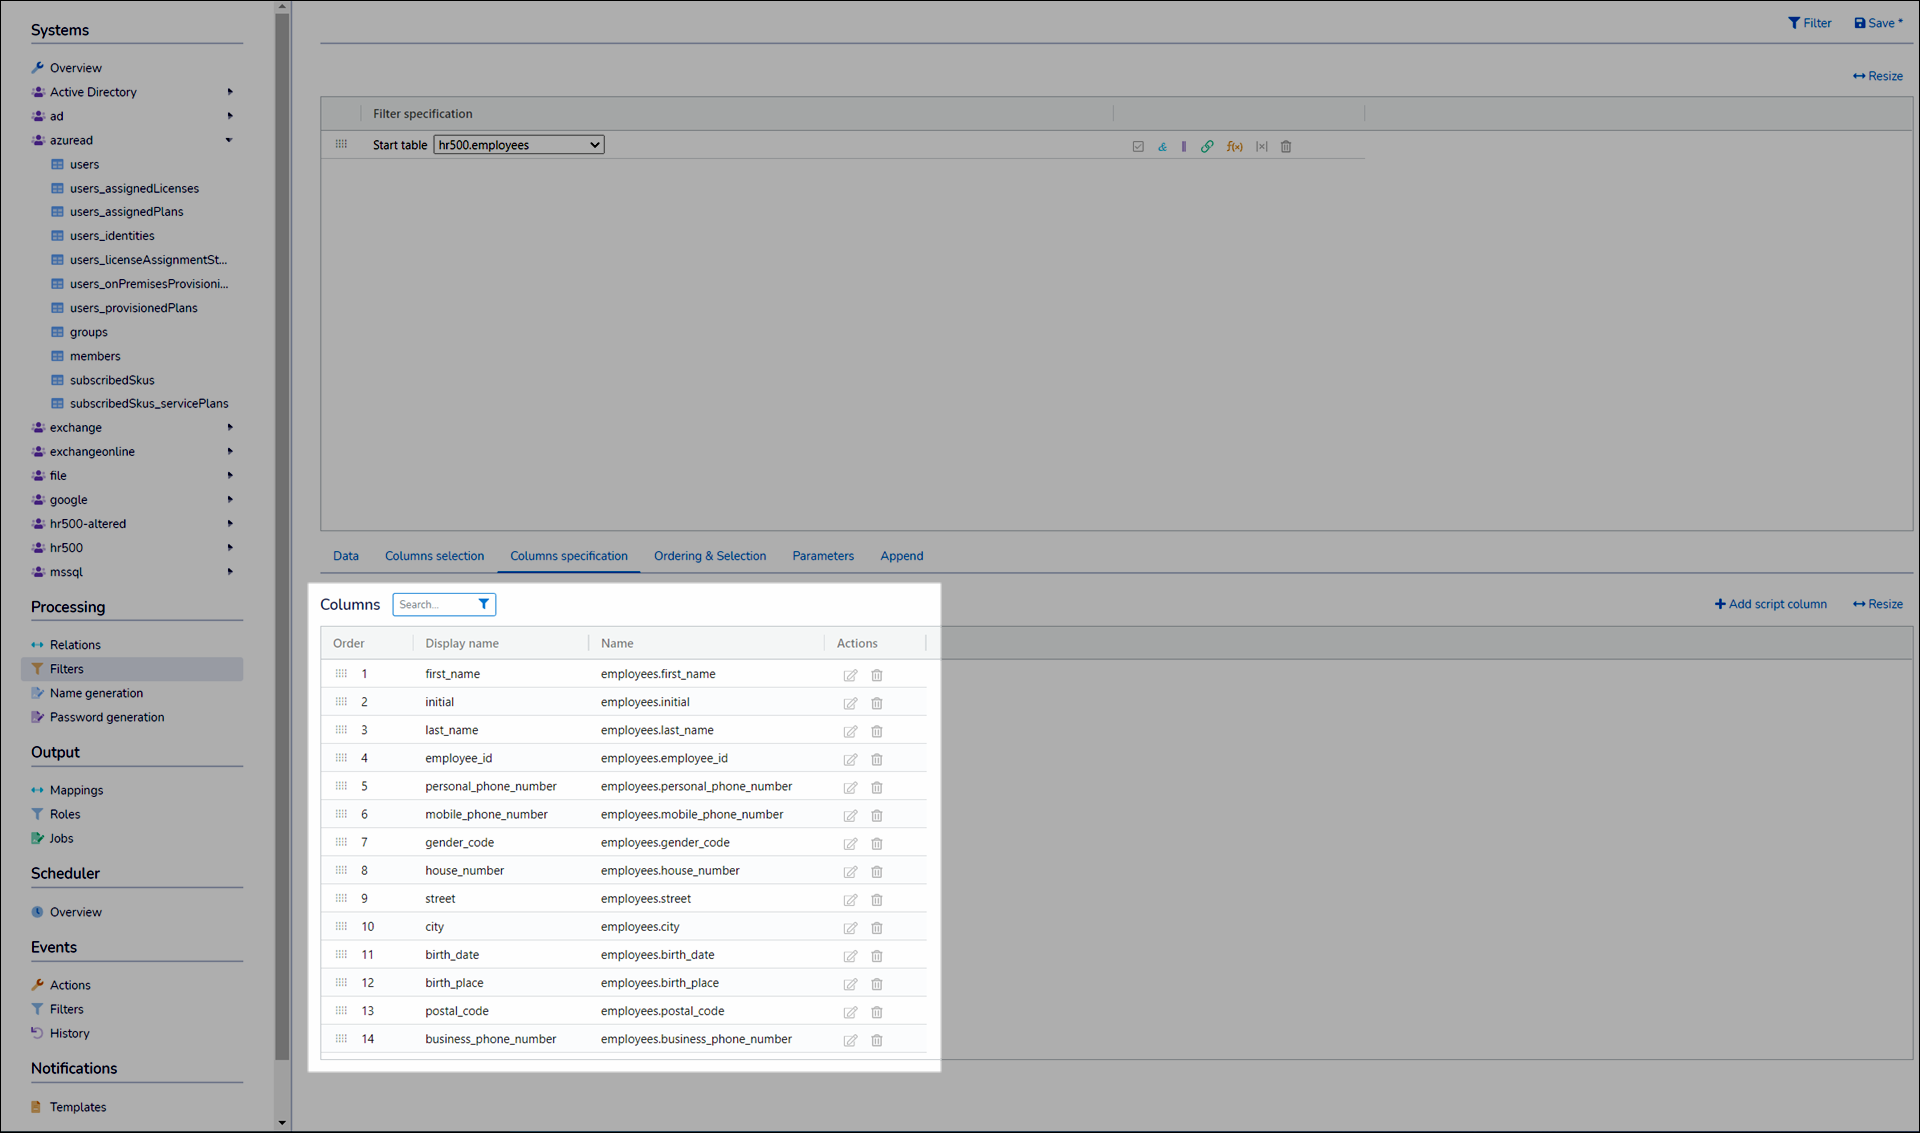Click the funnel icon in Columns search

484,604
